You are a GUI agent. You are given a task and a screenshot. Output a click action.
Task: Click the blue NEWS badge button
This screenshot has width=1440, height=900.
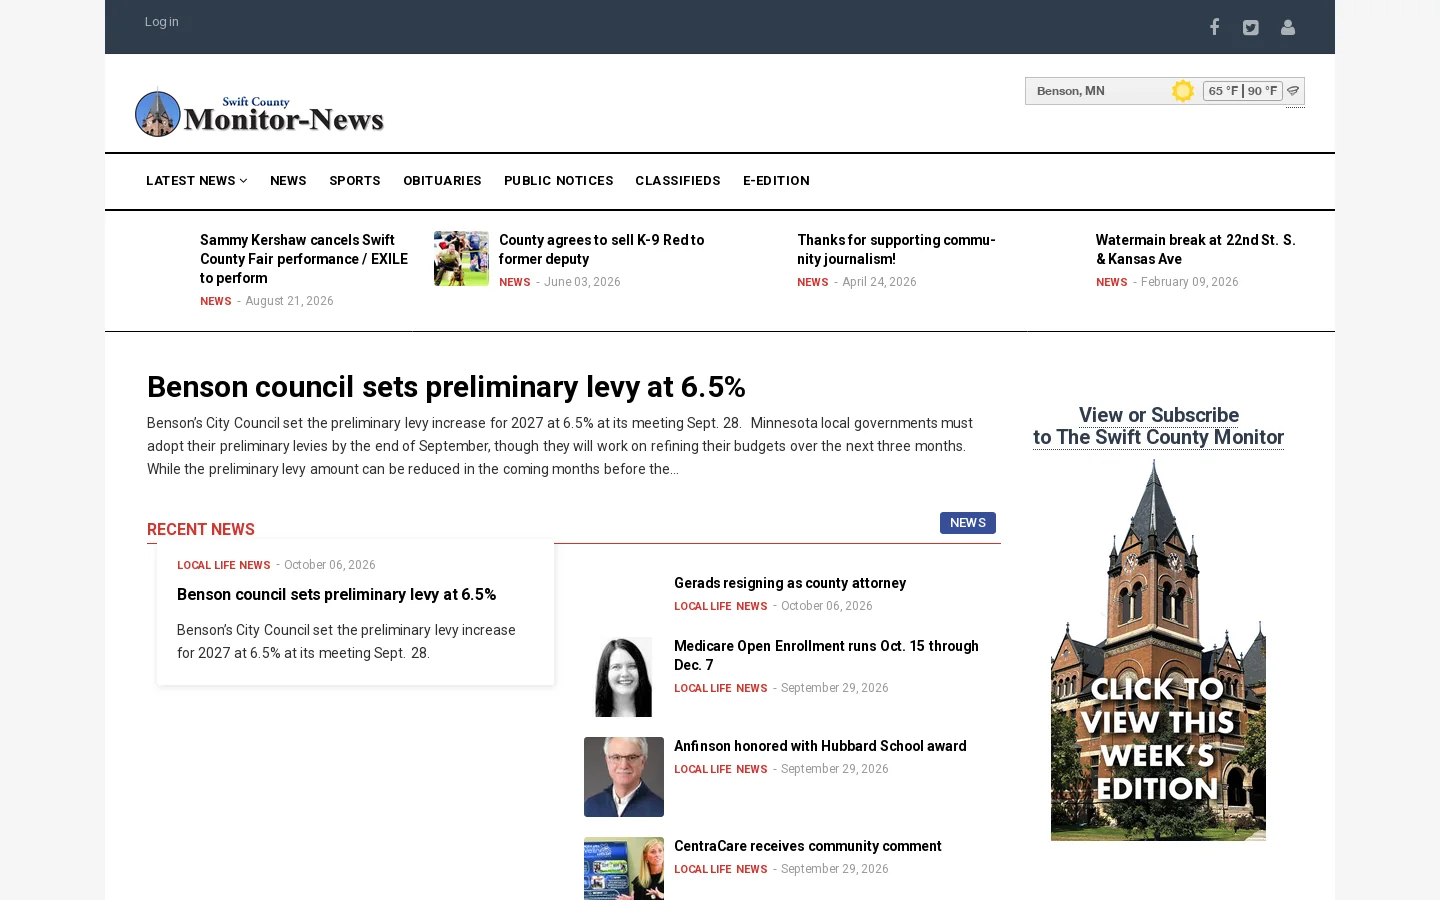(968, 523)
